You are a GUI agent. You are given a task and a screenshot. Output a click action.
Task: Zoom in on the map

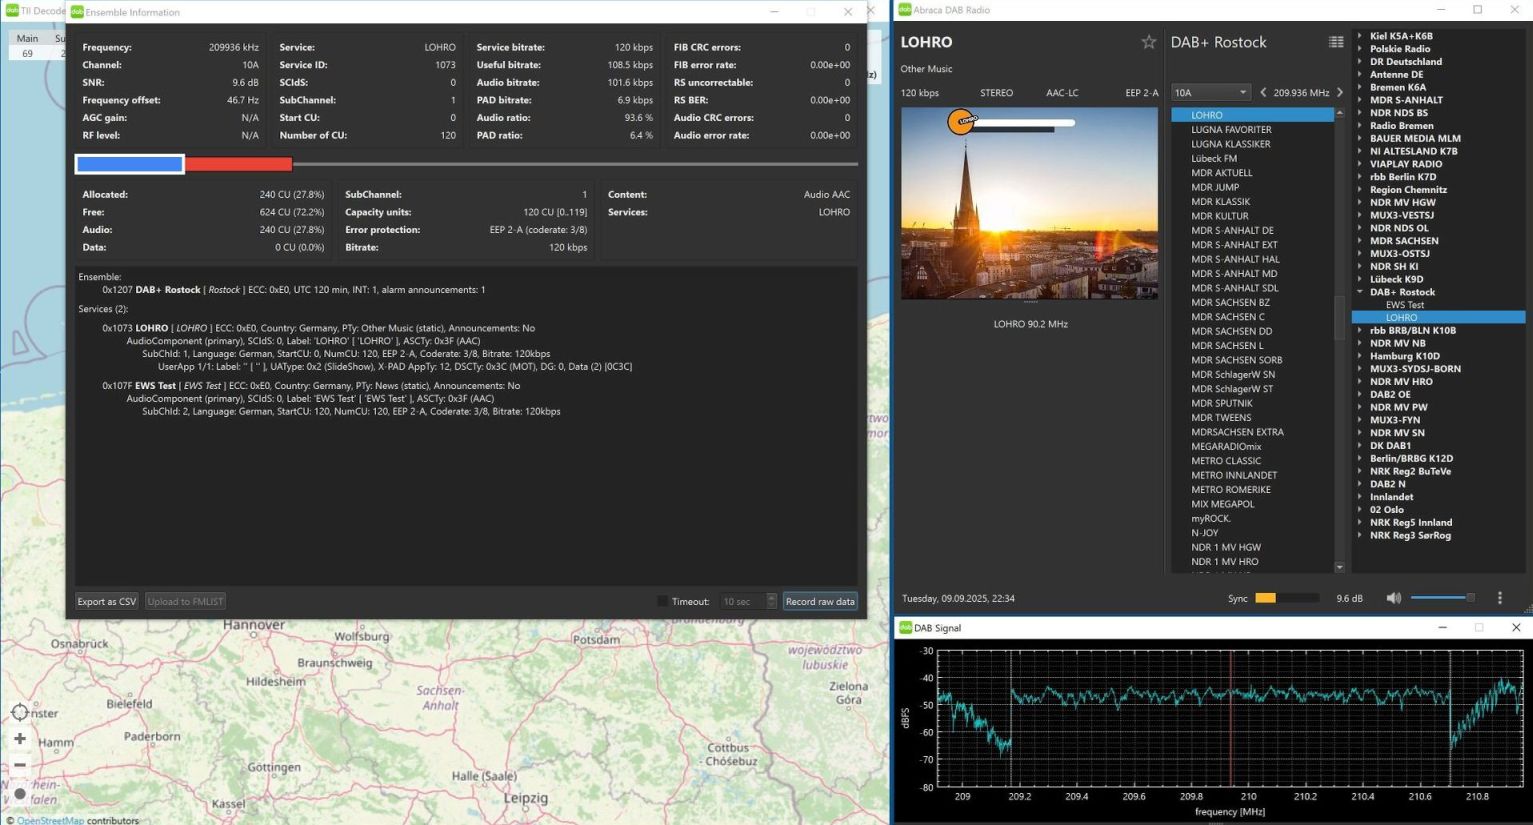click(x=20, y=739)
